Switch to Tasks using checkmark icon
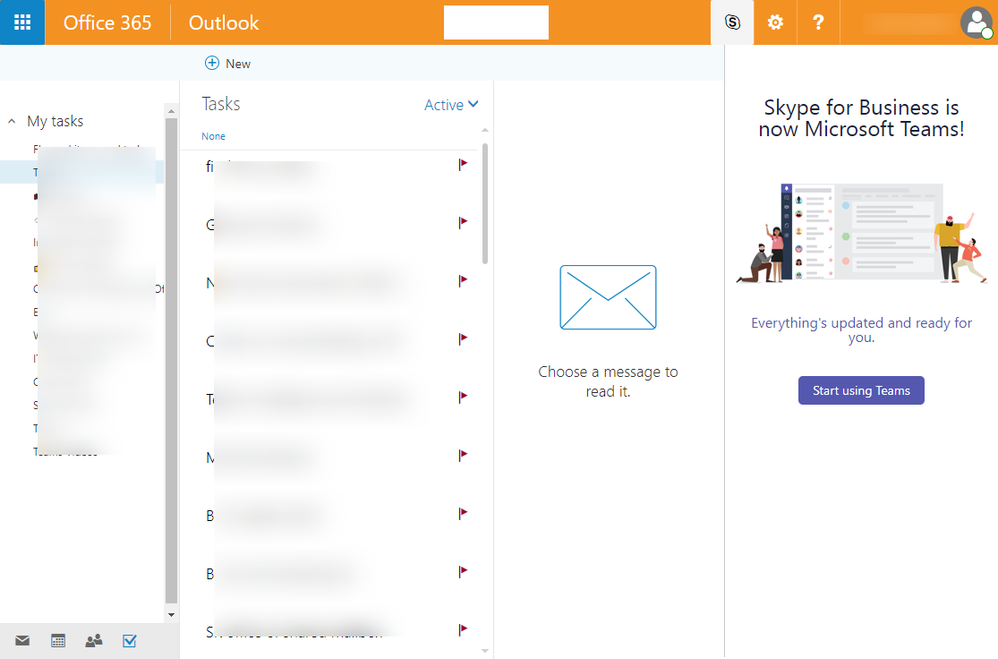Image resolution: width=998 pixels, height=659 pixels. coord(129,641)
